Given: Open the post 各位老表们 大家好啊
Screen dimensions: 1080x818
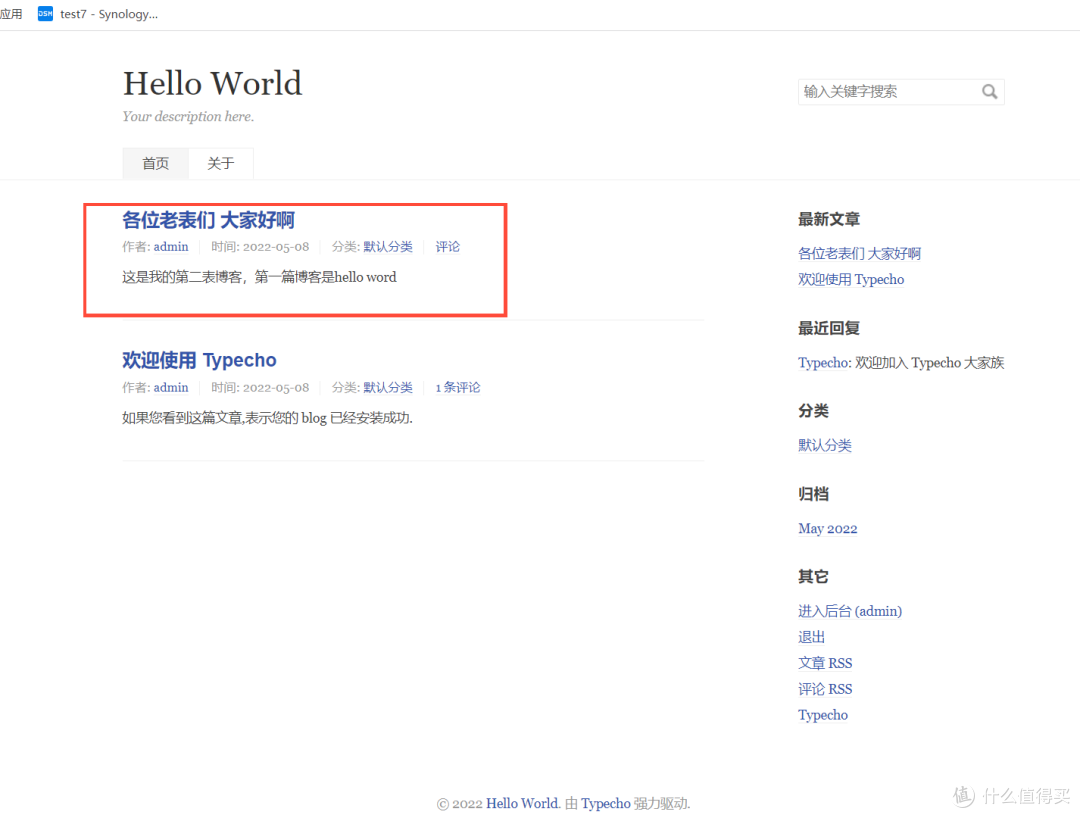Looking at the screenshot, I should 208,220.
